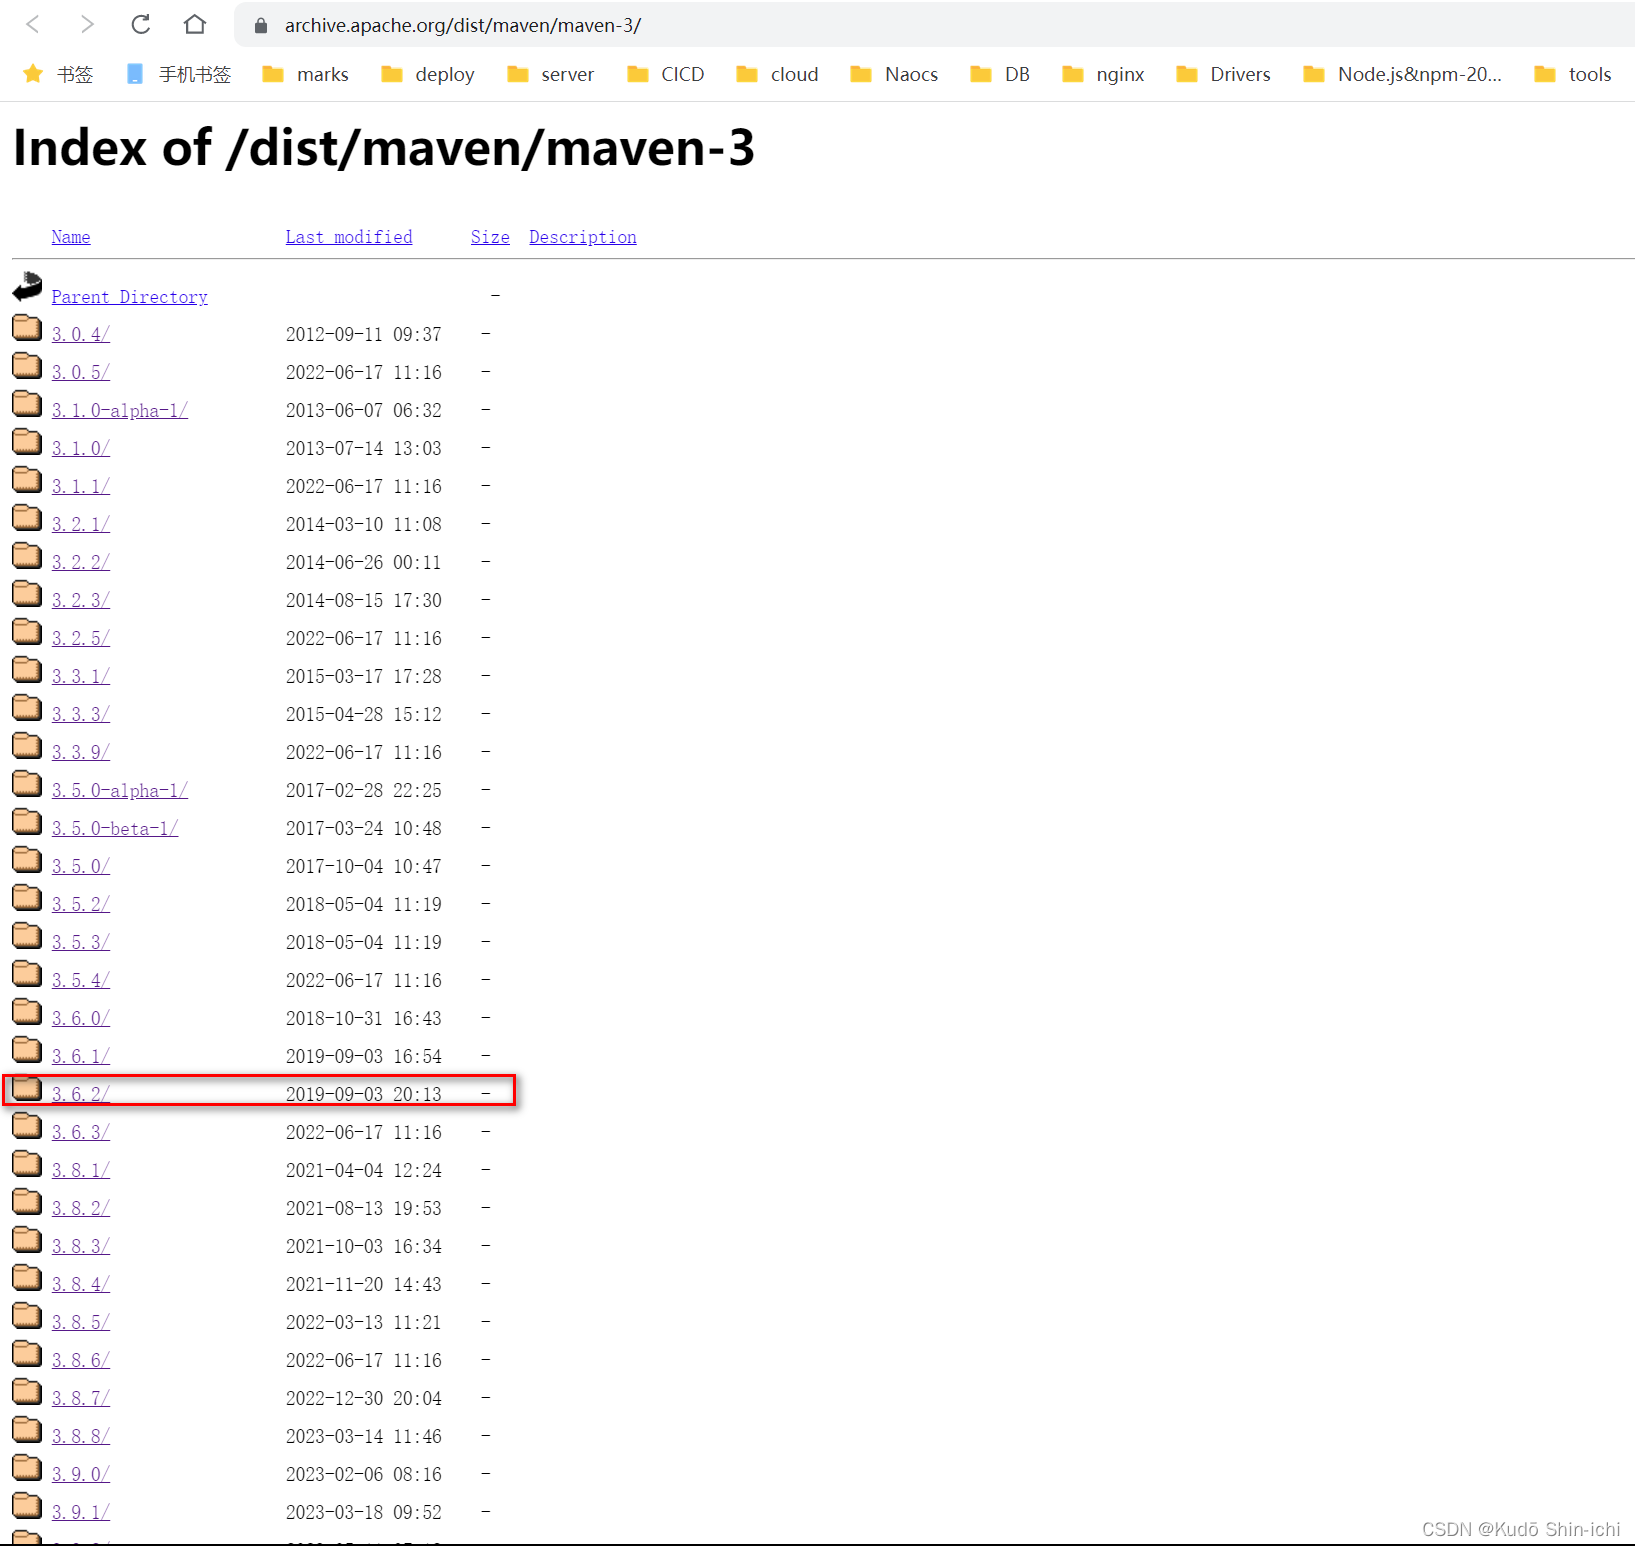Screen dimensions: 1635x1546
Task: Open the tools bookmark folder
Action: coord(1573,74)
